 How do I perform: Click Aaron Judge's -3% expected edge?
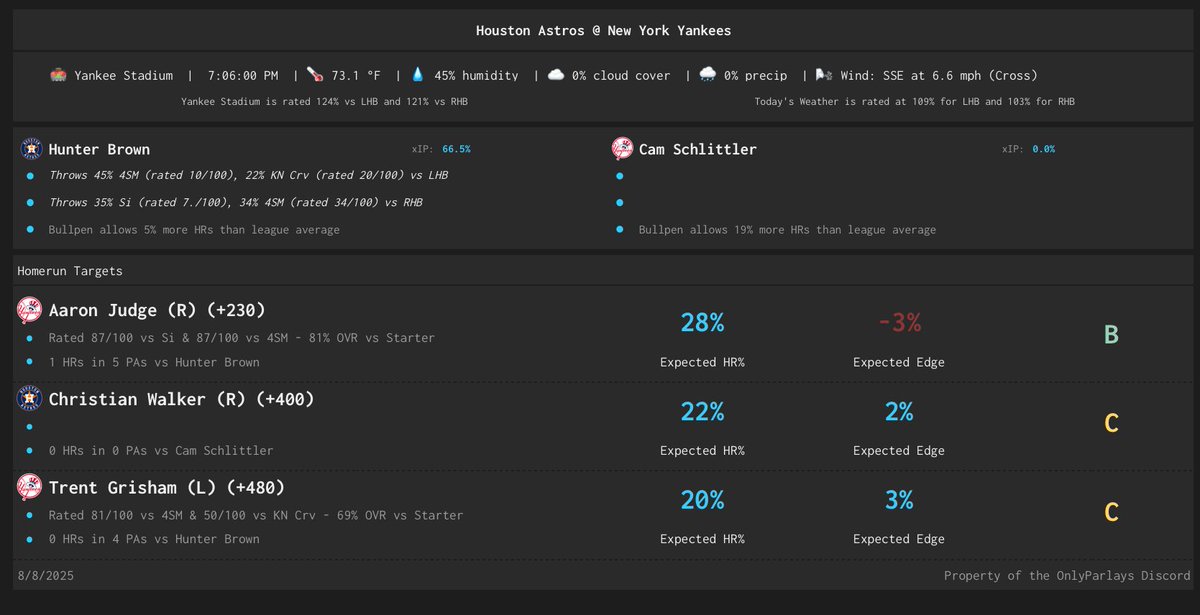click(x=899, y=323)
